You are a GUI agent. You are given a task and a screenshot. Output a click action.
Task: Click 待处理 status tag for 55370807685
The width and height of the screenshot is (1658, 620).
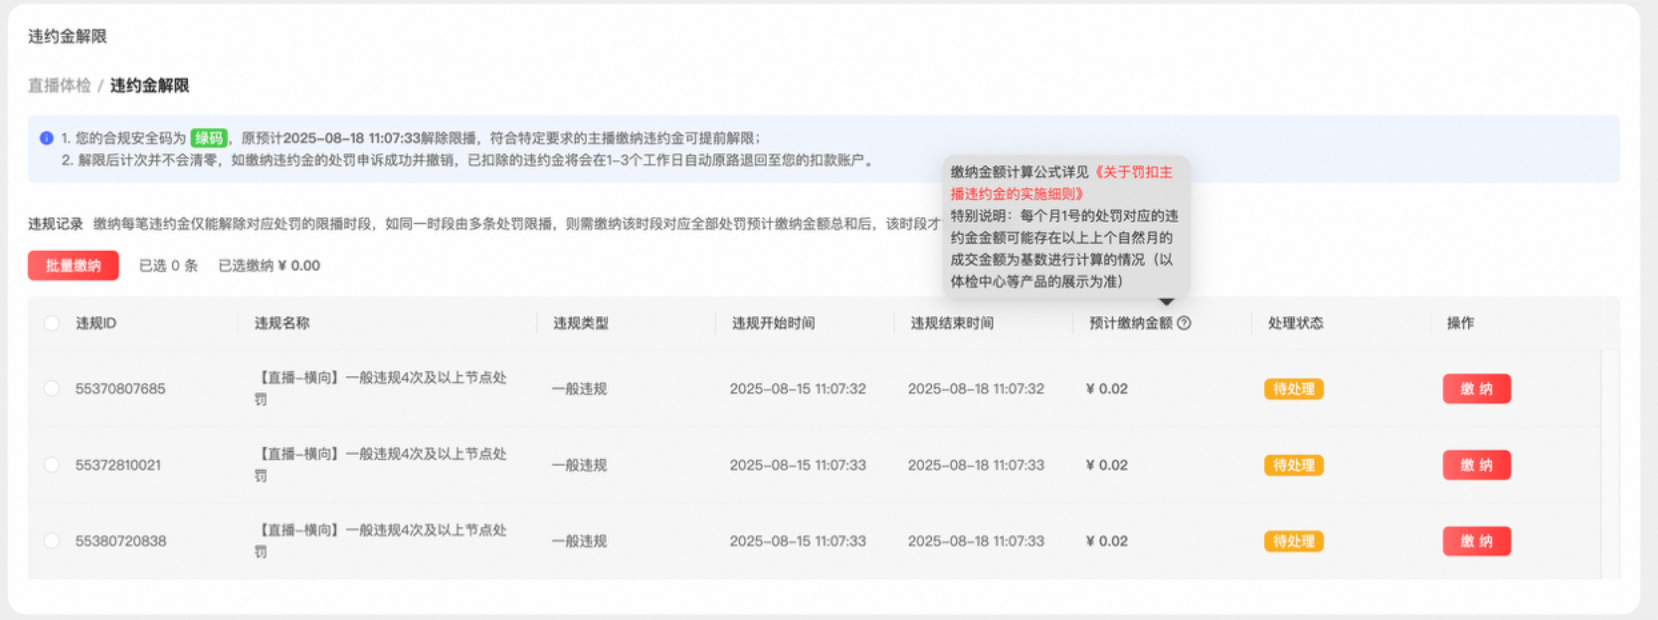[1294, 389]
